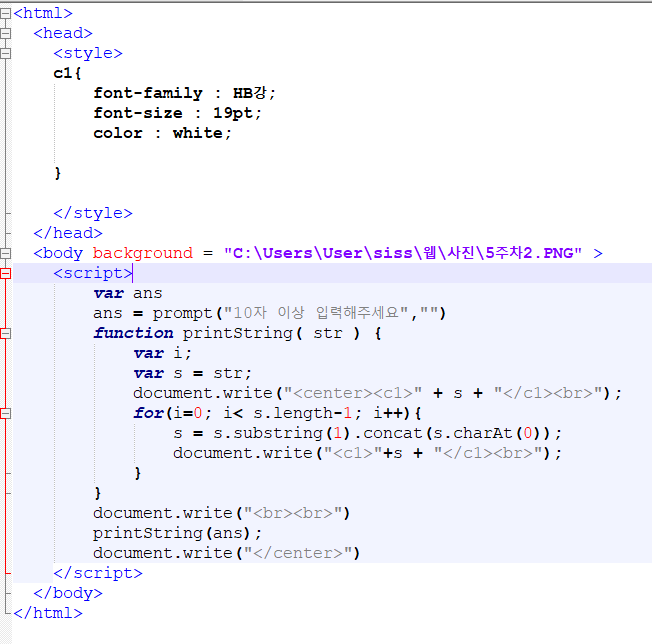Click the opening <script> tag
This screenshot has width=652, height=644.
tap(93, 273)
